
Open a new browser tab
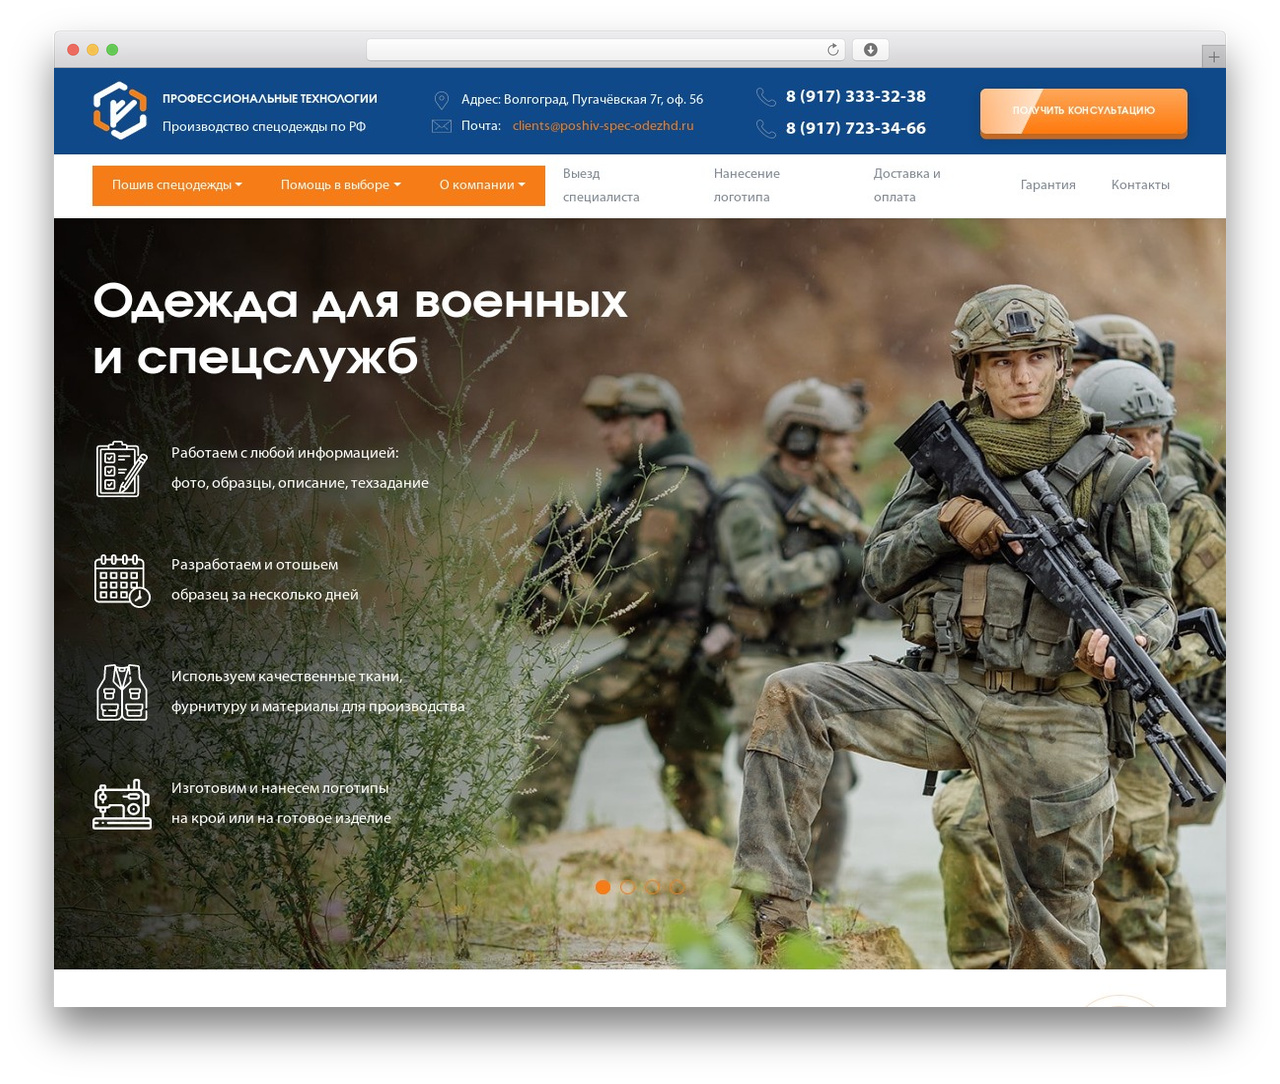tap(1213, 57)
